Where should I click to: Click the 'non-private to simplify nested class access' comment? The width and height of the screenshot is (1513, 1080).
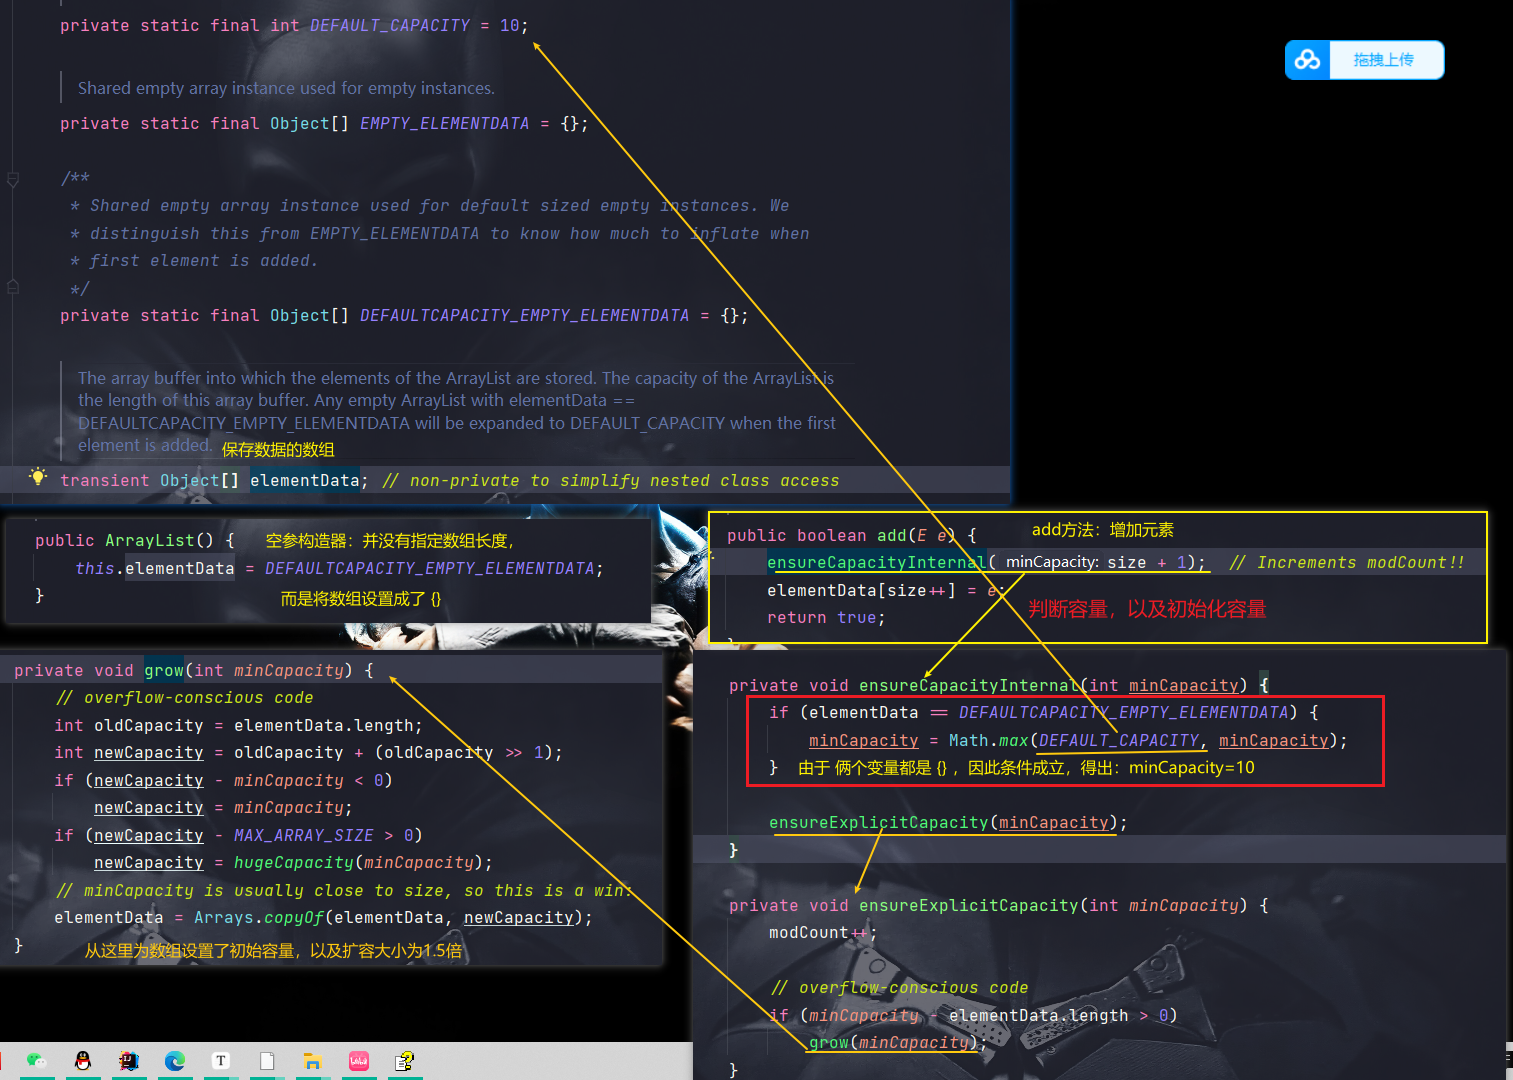click(611, 481)
